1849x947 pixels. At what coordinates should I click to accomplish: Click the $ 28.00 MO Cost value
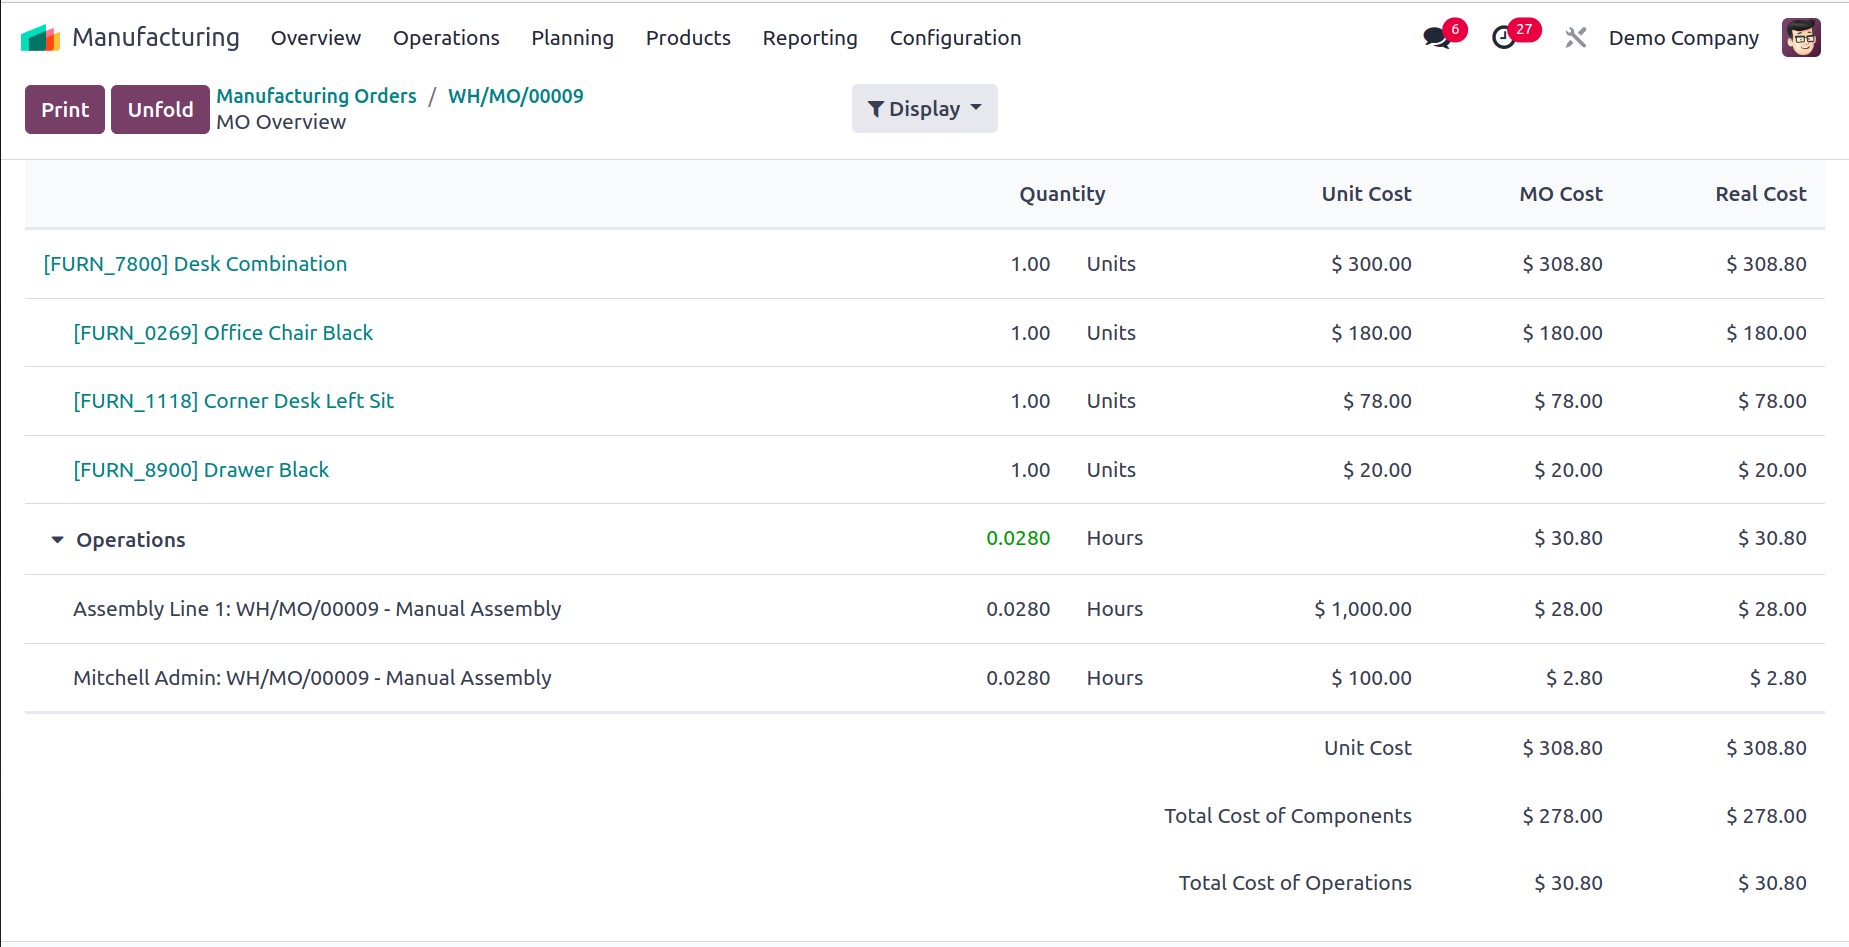pos(1568,609)
